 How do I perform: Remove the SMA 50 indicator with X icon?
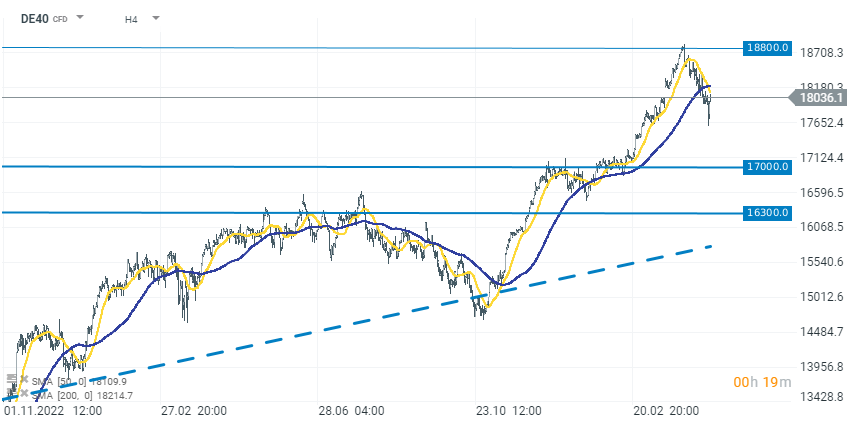(23, 380)
